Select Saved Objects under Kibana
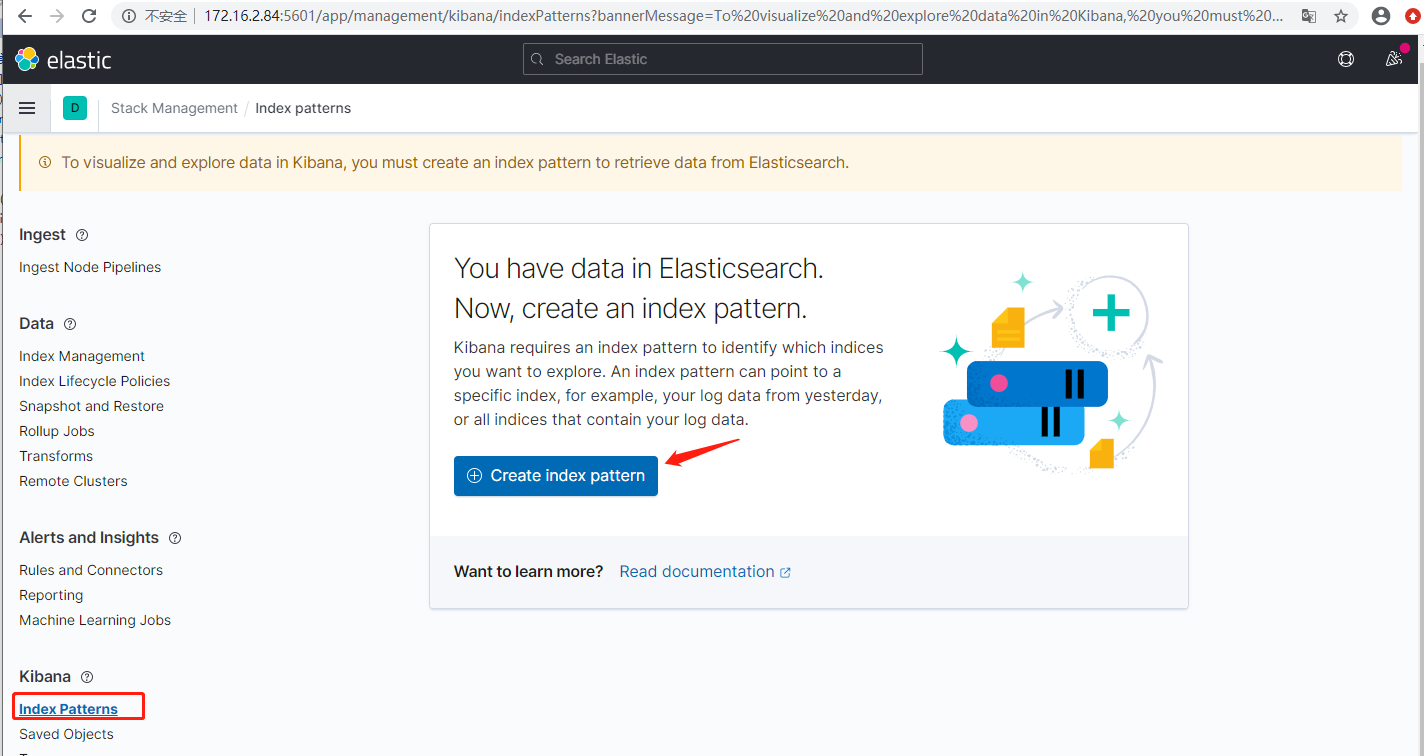 [66, 734]
